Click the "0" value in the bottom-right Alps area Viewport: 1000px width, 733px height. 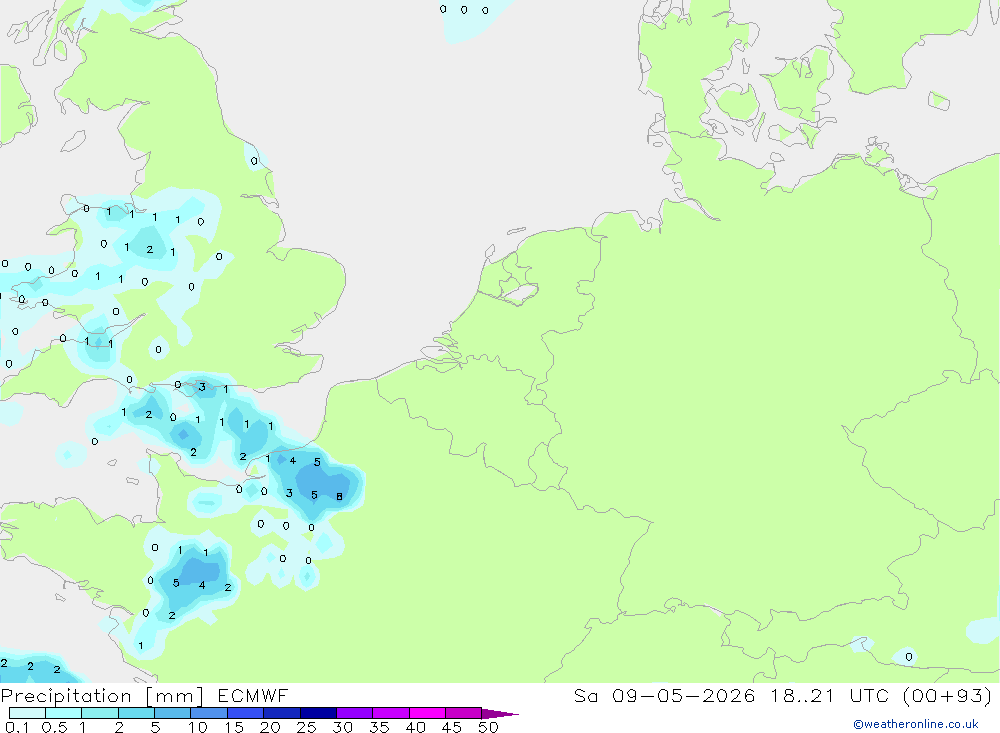tap(909, 656)
